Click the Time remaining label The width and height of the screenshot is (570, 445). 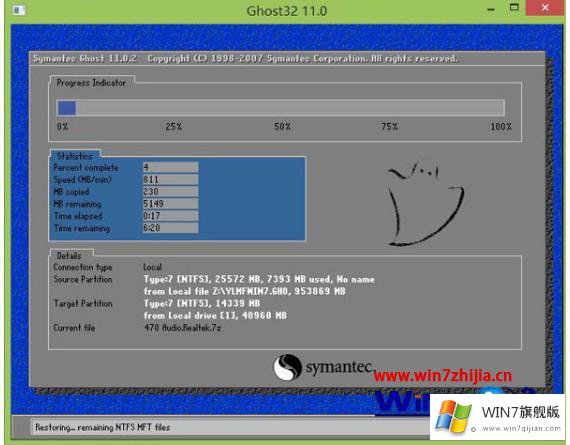[82, 228]
